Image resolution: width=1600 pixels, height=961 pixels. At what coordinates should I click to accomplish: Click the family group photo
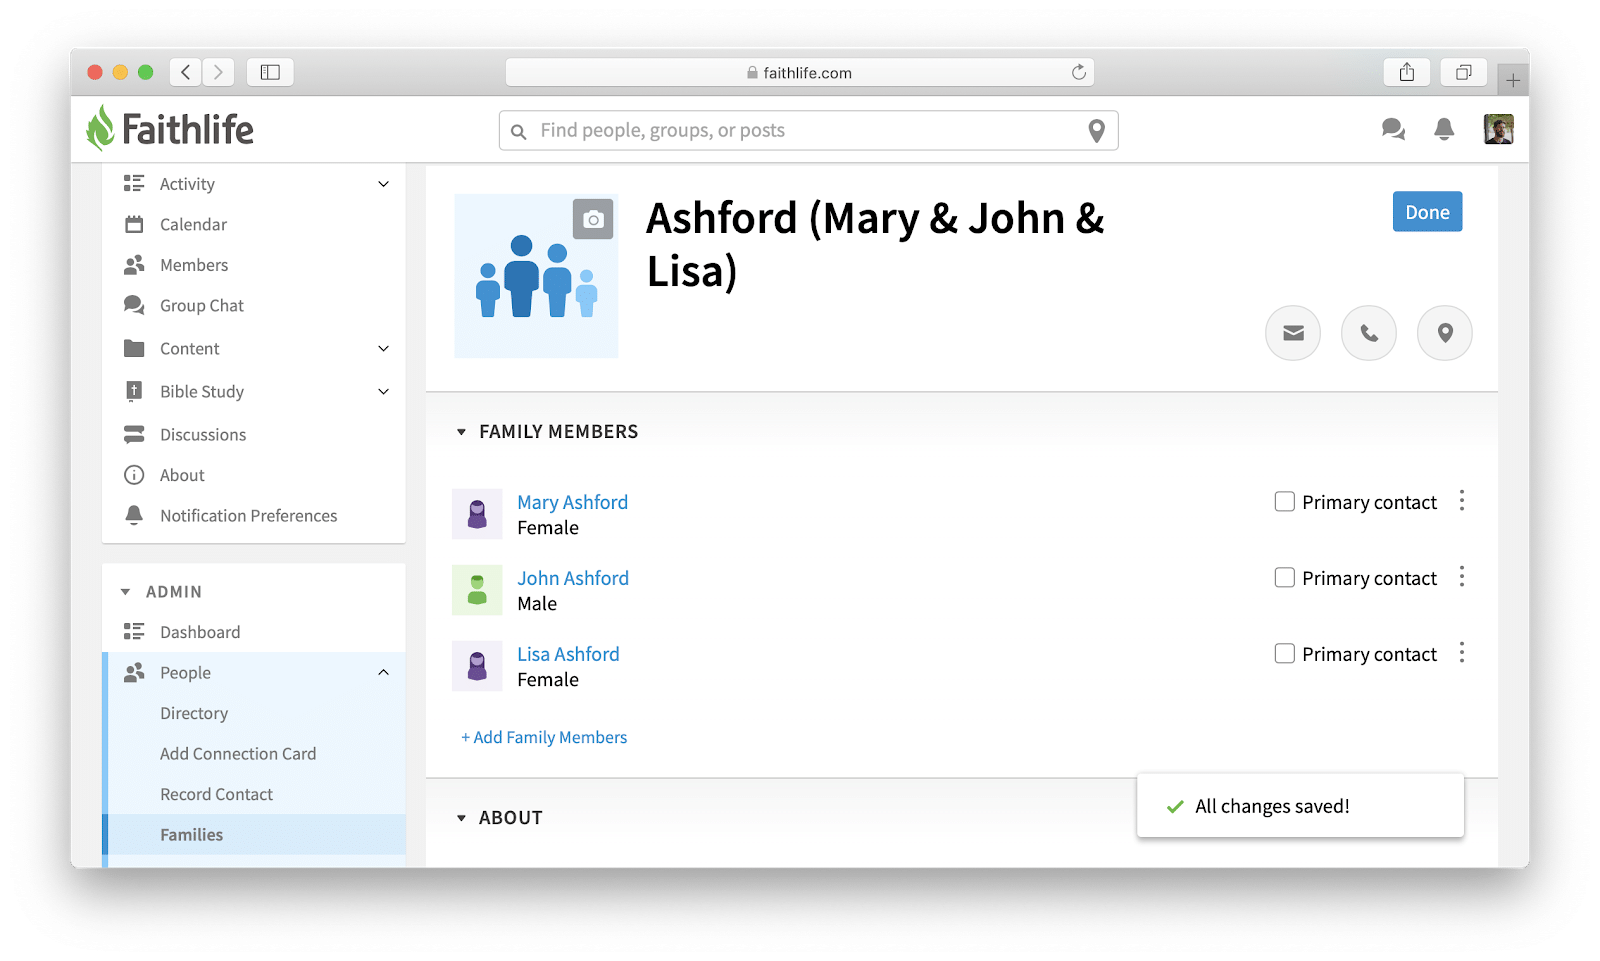[x=536, y=276]
